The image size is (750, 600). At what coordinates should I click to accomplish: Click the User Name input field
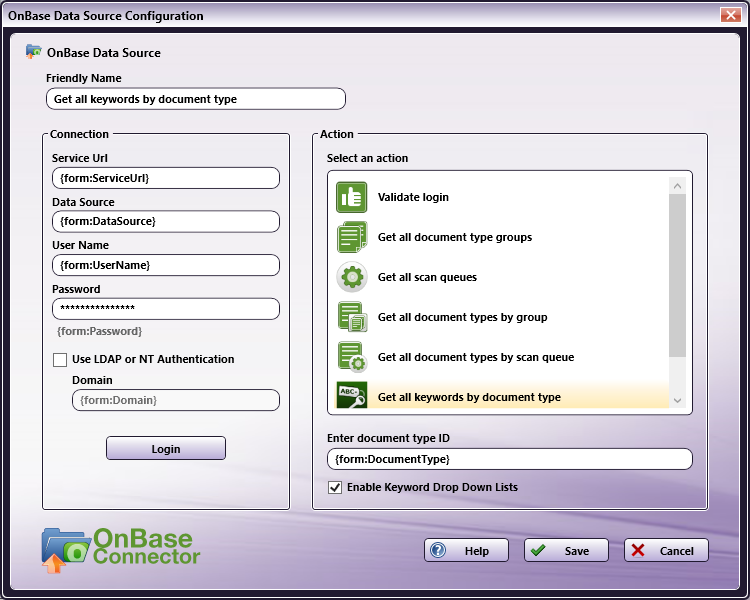point(165,265)
